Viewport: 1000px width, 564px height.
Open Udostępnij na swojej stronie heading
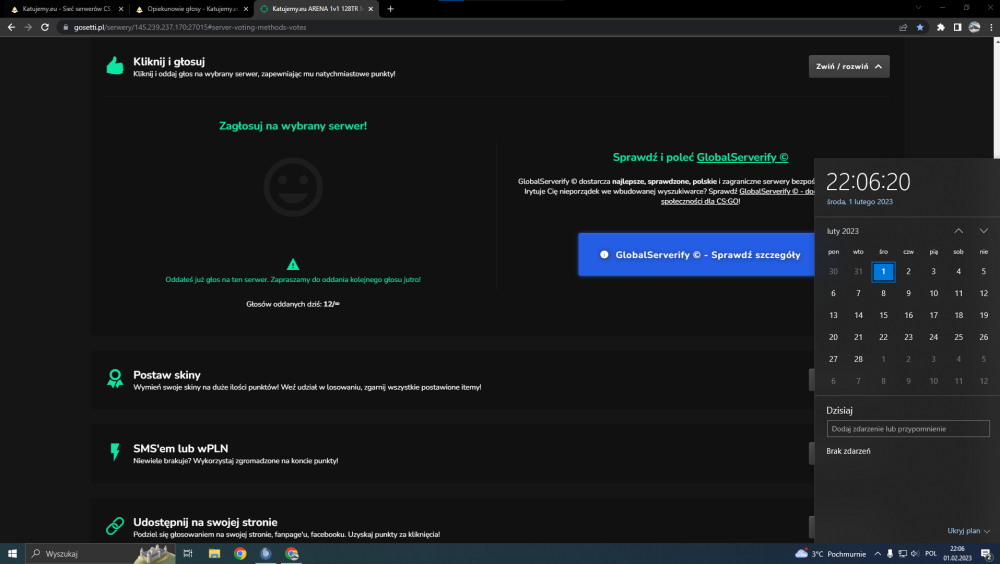click(205, 523)
